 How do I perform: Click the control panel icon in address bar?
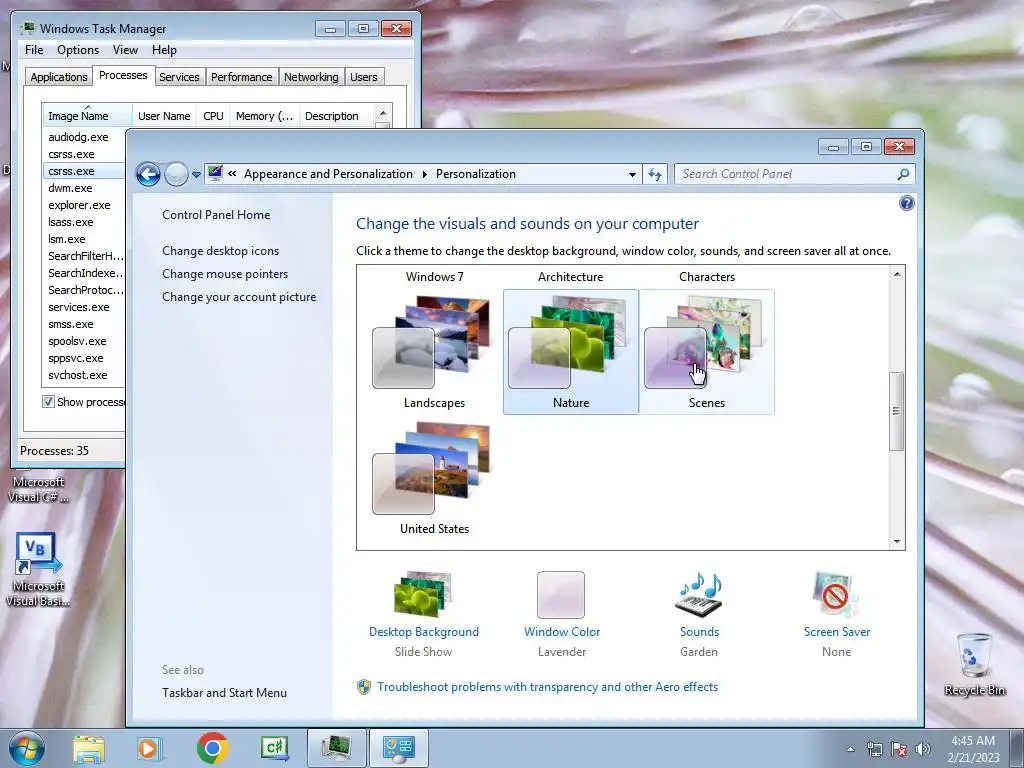coord(215,174)
